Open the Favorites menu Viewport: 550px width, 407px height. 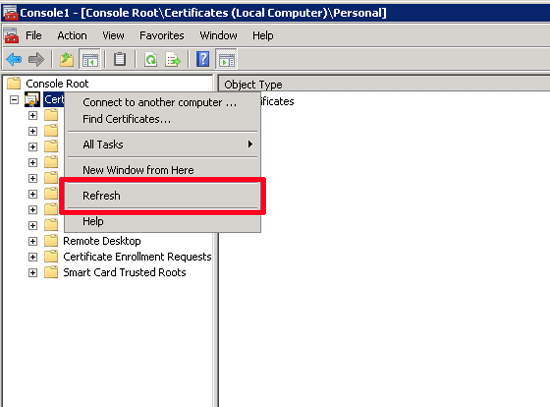[x=162, y=35]
